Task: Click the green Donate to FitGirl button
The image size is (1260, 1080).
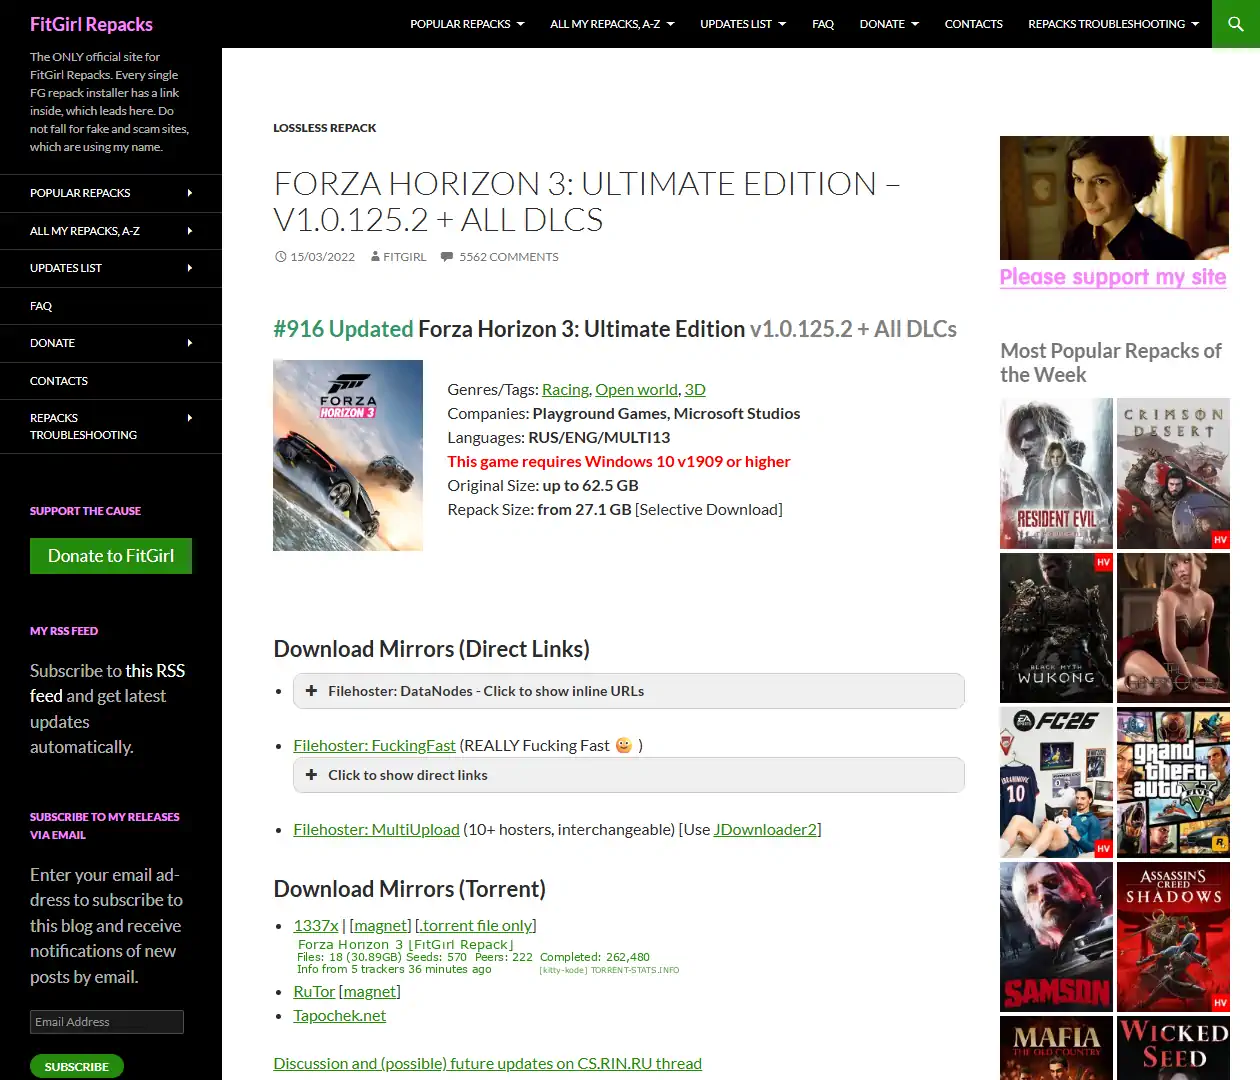Action: tap(110, 556)
